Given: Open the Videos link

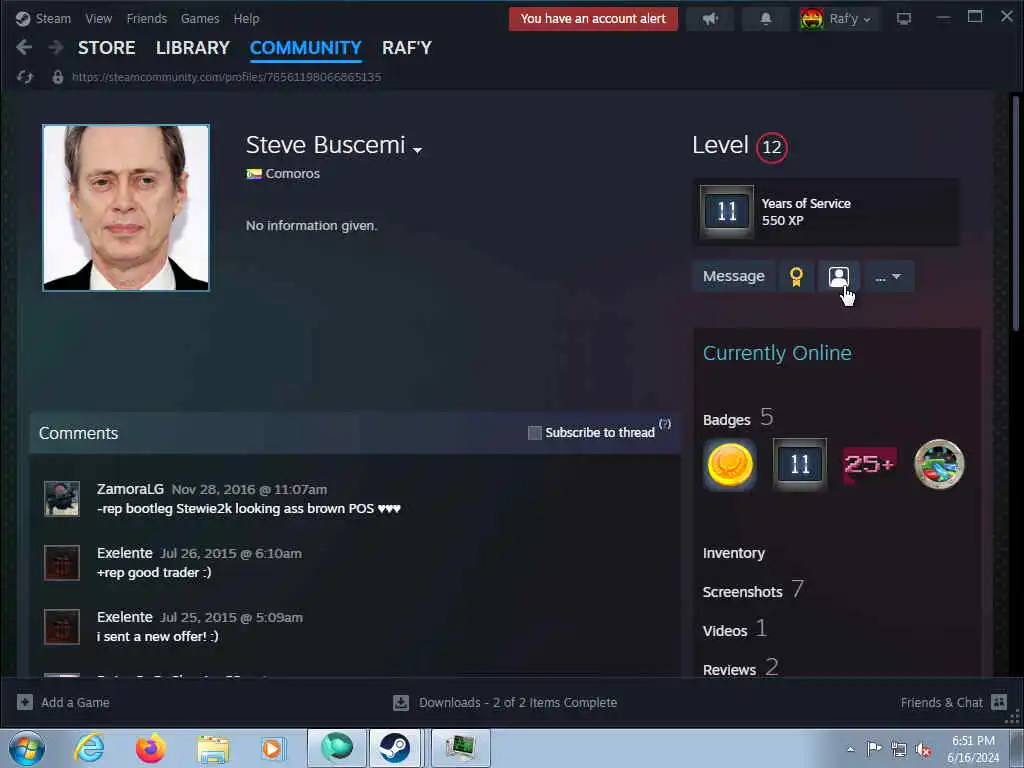Looking at the screenshot, I should [x=725, y=631].
